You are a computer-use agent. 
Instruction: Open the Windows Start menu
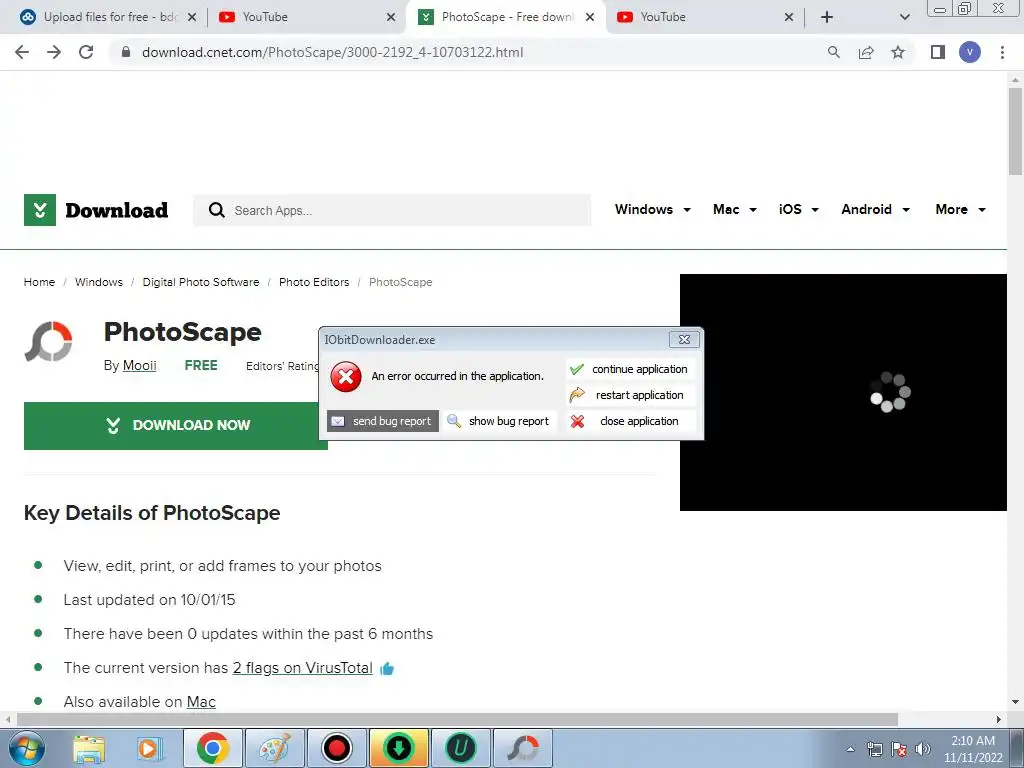point(26,748)
